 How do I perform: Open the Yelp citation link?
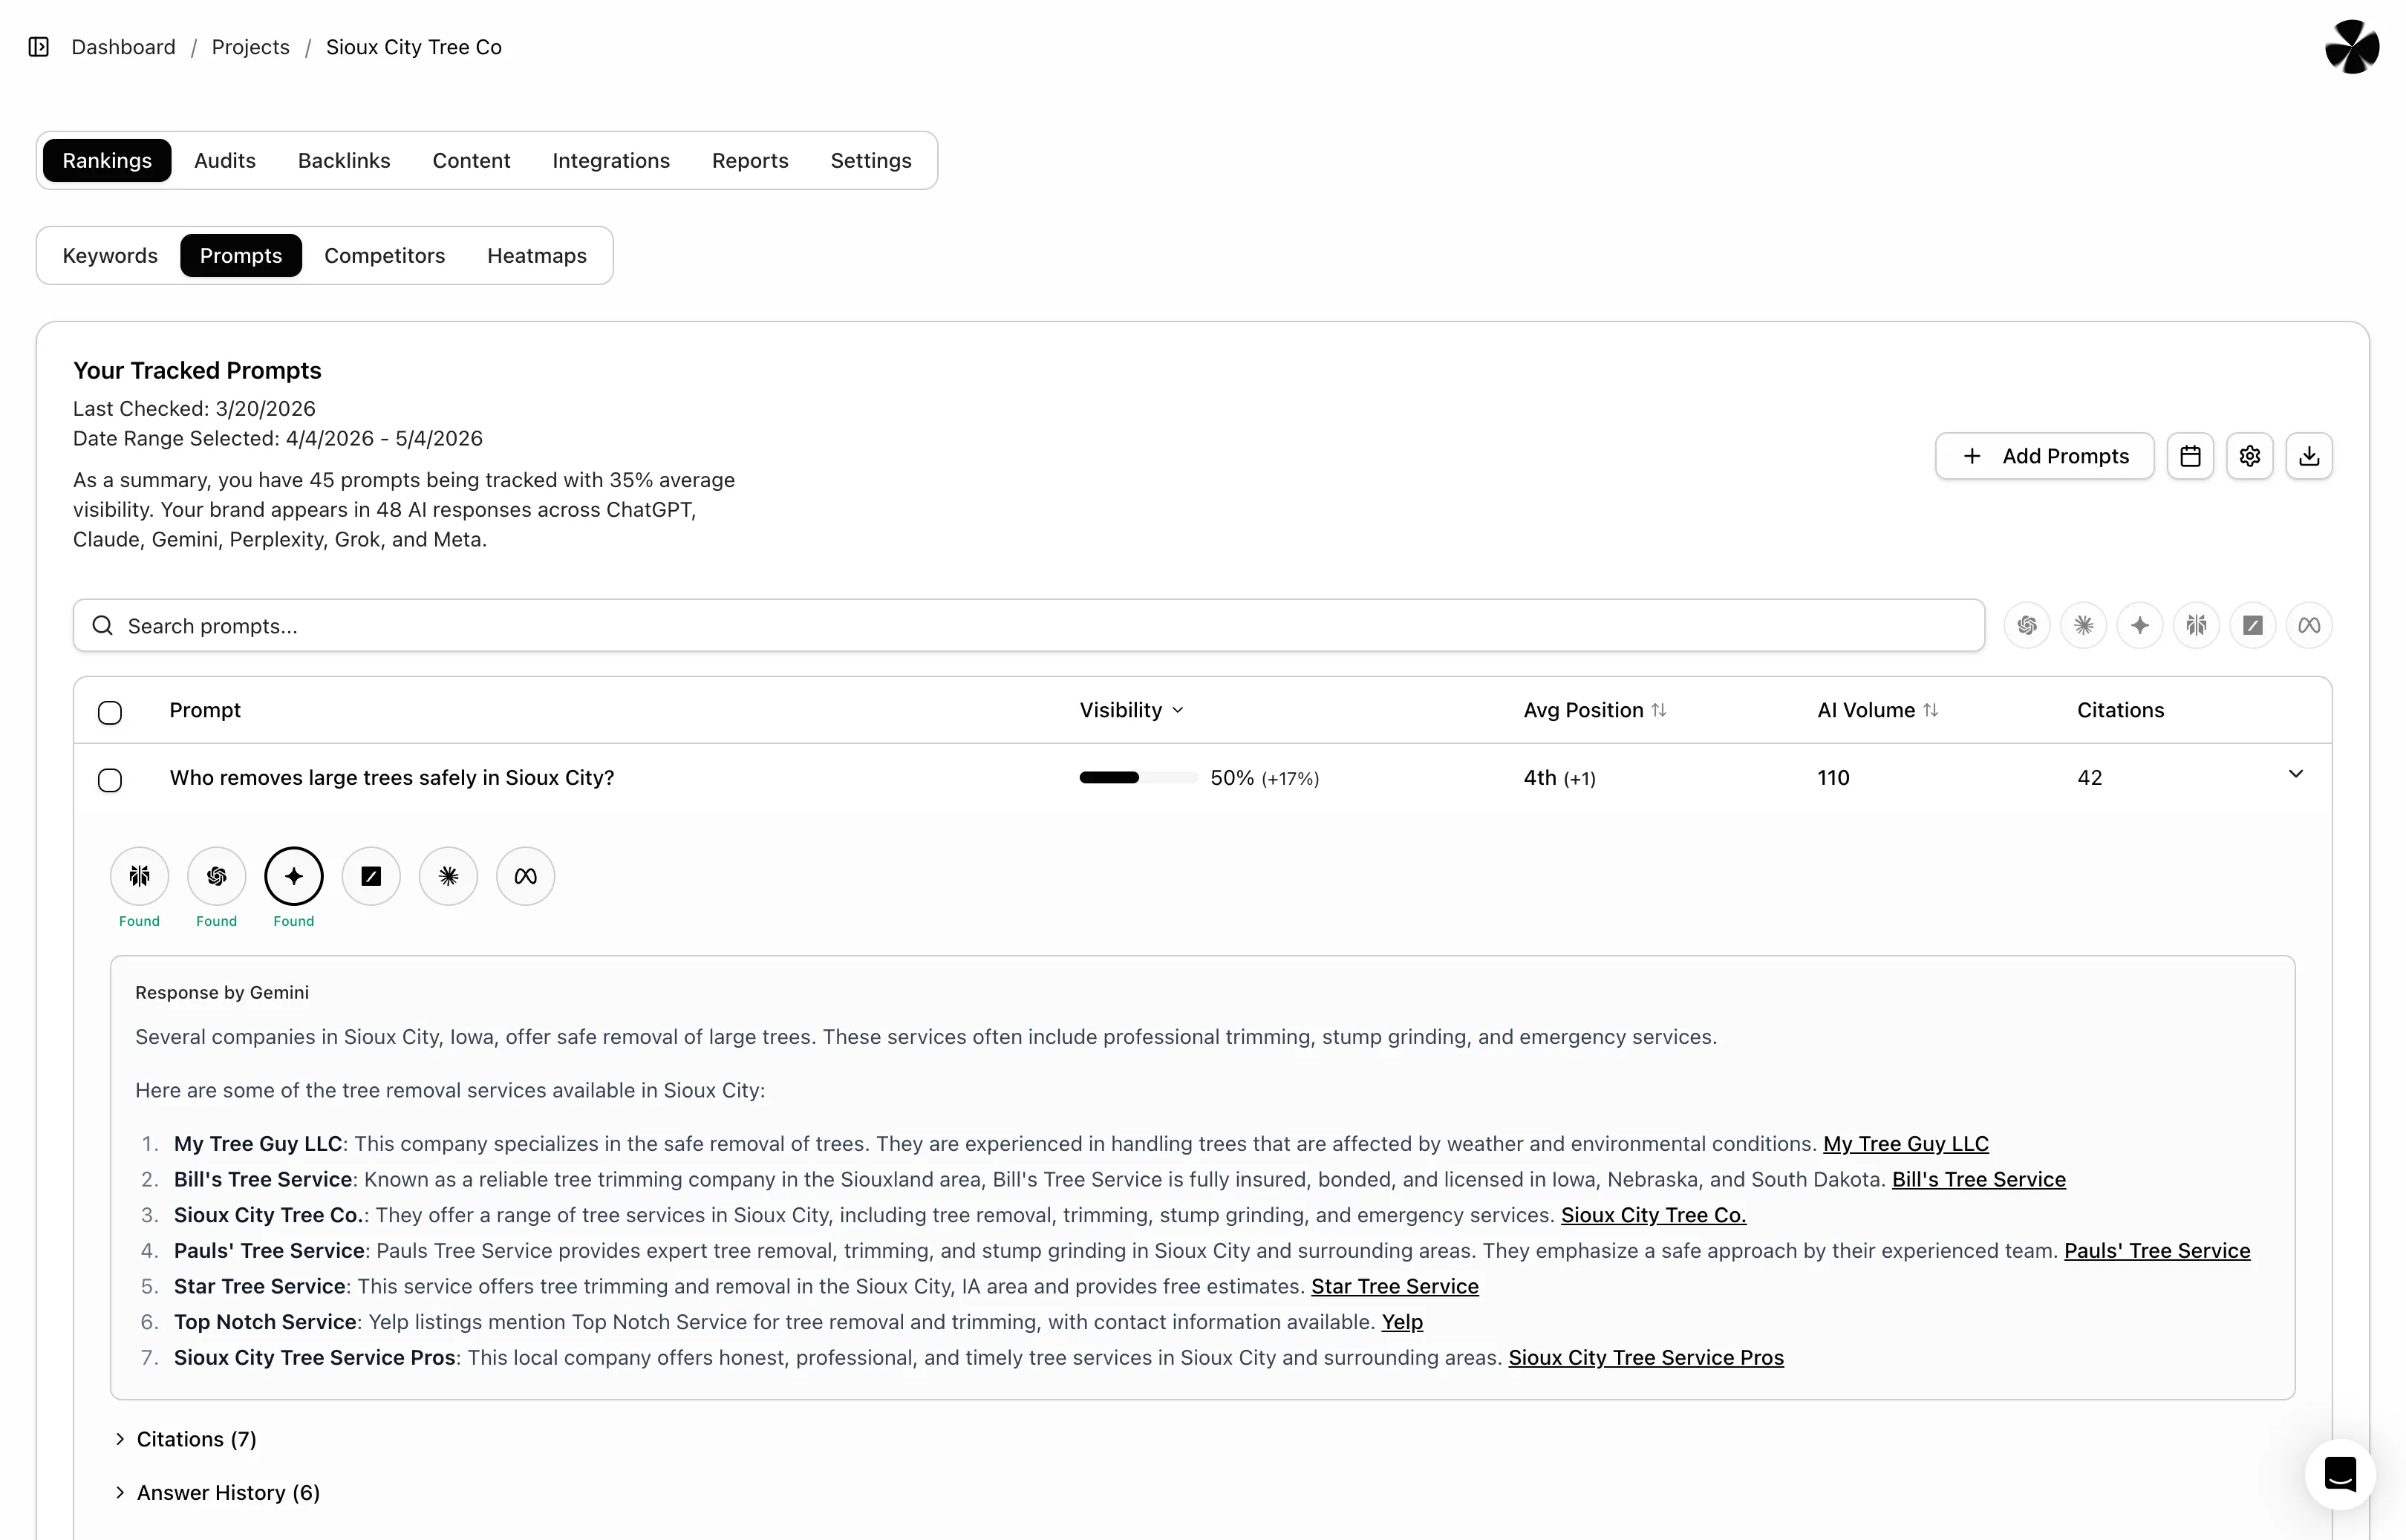1402,1322
